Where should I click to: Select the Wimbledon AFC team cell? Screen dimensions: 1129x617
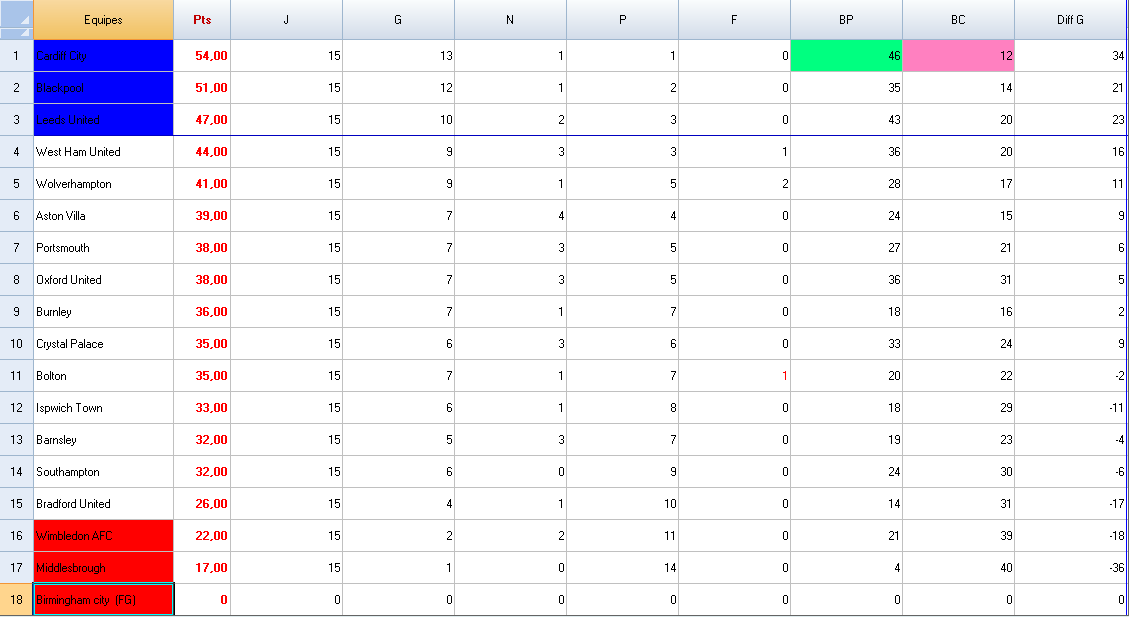[103, 536]
